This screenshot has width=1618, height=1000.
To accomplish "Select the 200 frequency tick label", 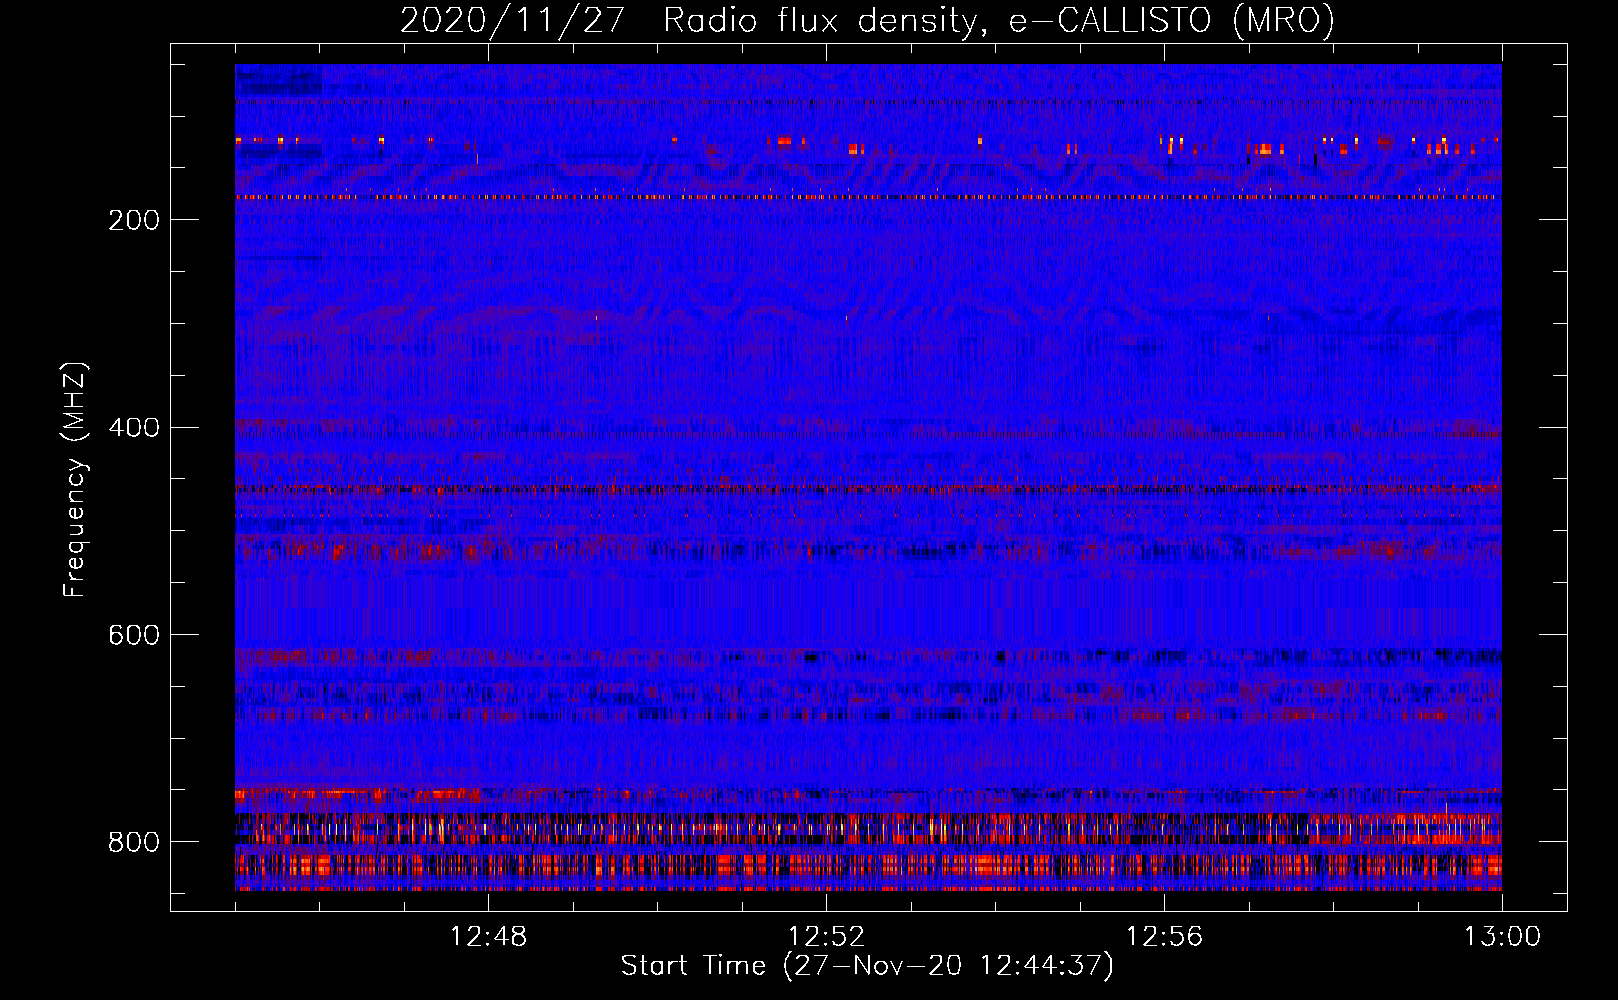I will [x=134, y=220].
